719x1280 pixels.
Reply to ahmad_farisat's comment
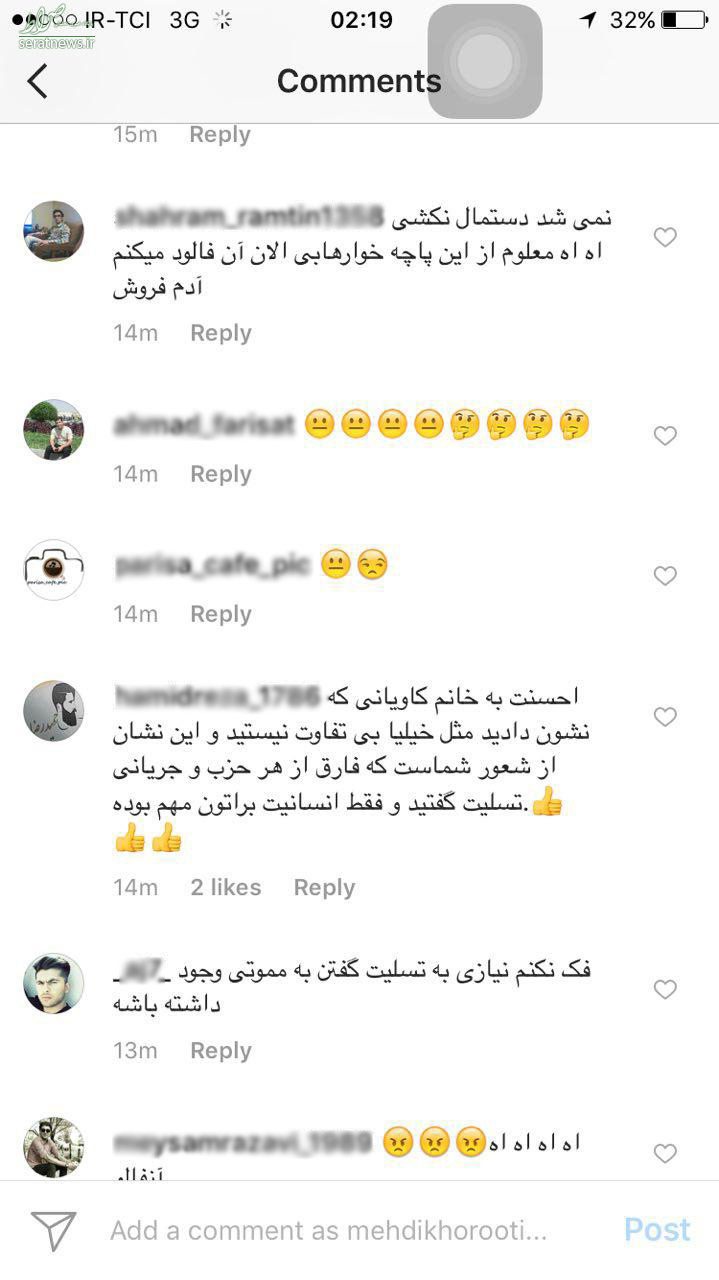pos(221,474)
